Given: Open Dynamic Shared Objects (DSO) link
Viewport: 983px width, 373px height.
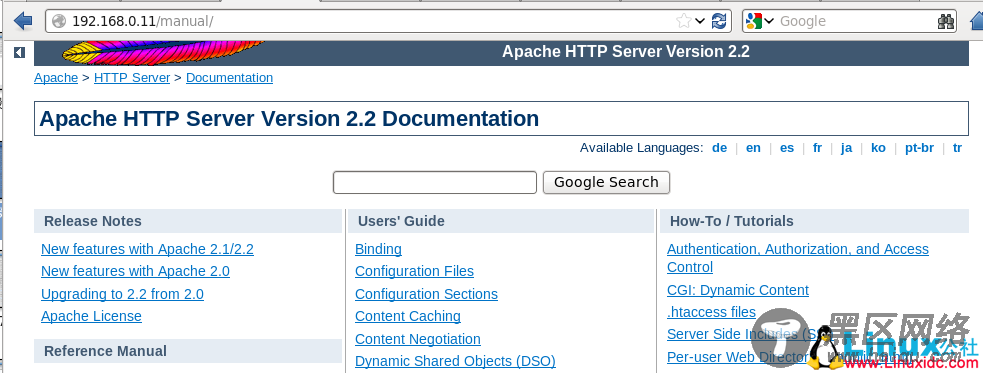Looking at the screenshot, I should coord(455,362).
